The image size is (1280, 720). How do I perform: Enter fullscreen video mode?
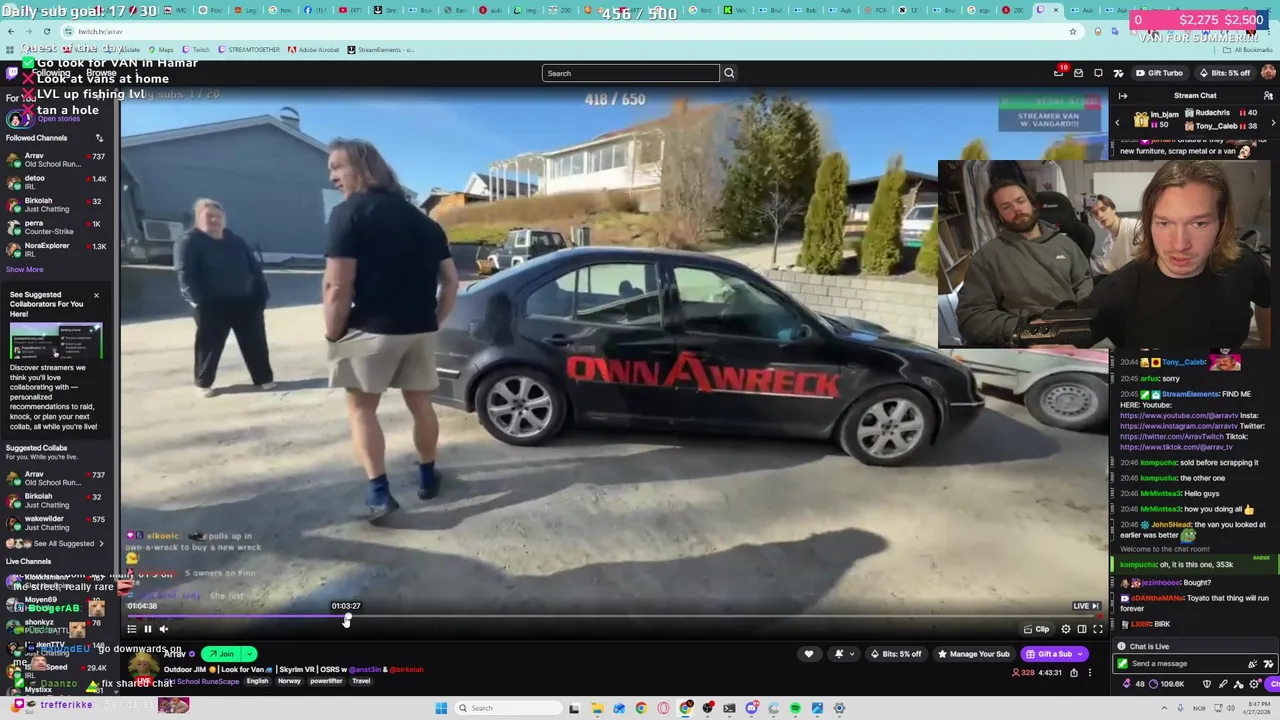(x=1098, y=629)
